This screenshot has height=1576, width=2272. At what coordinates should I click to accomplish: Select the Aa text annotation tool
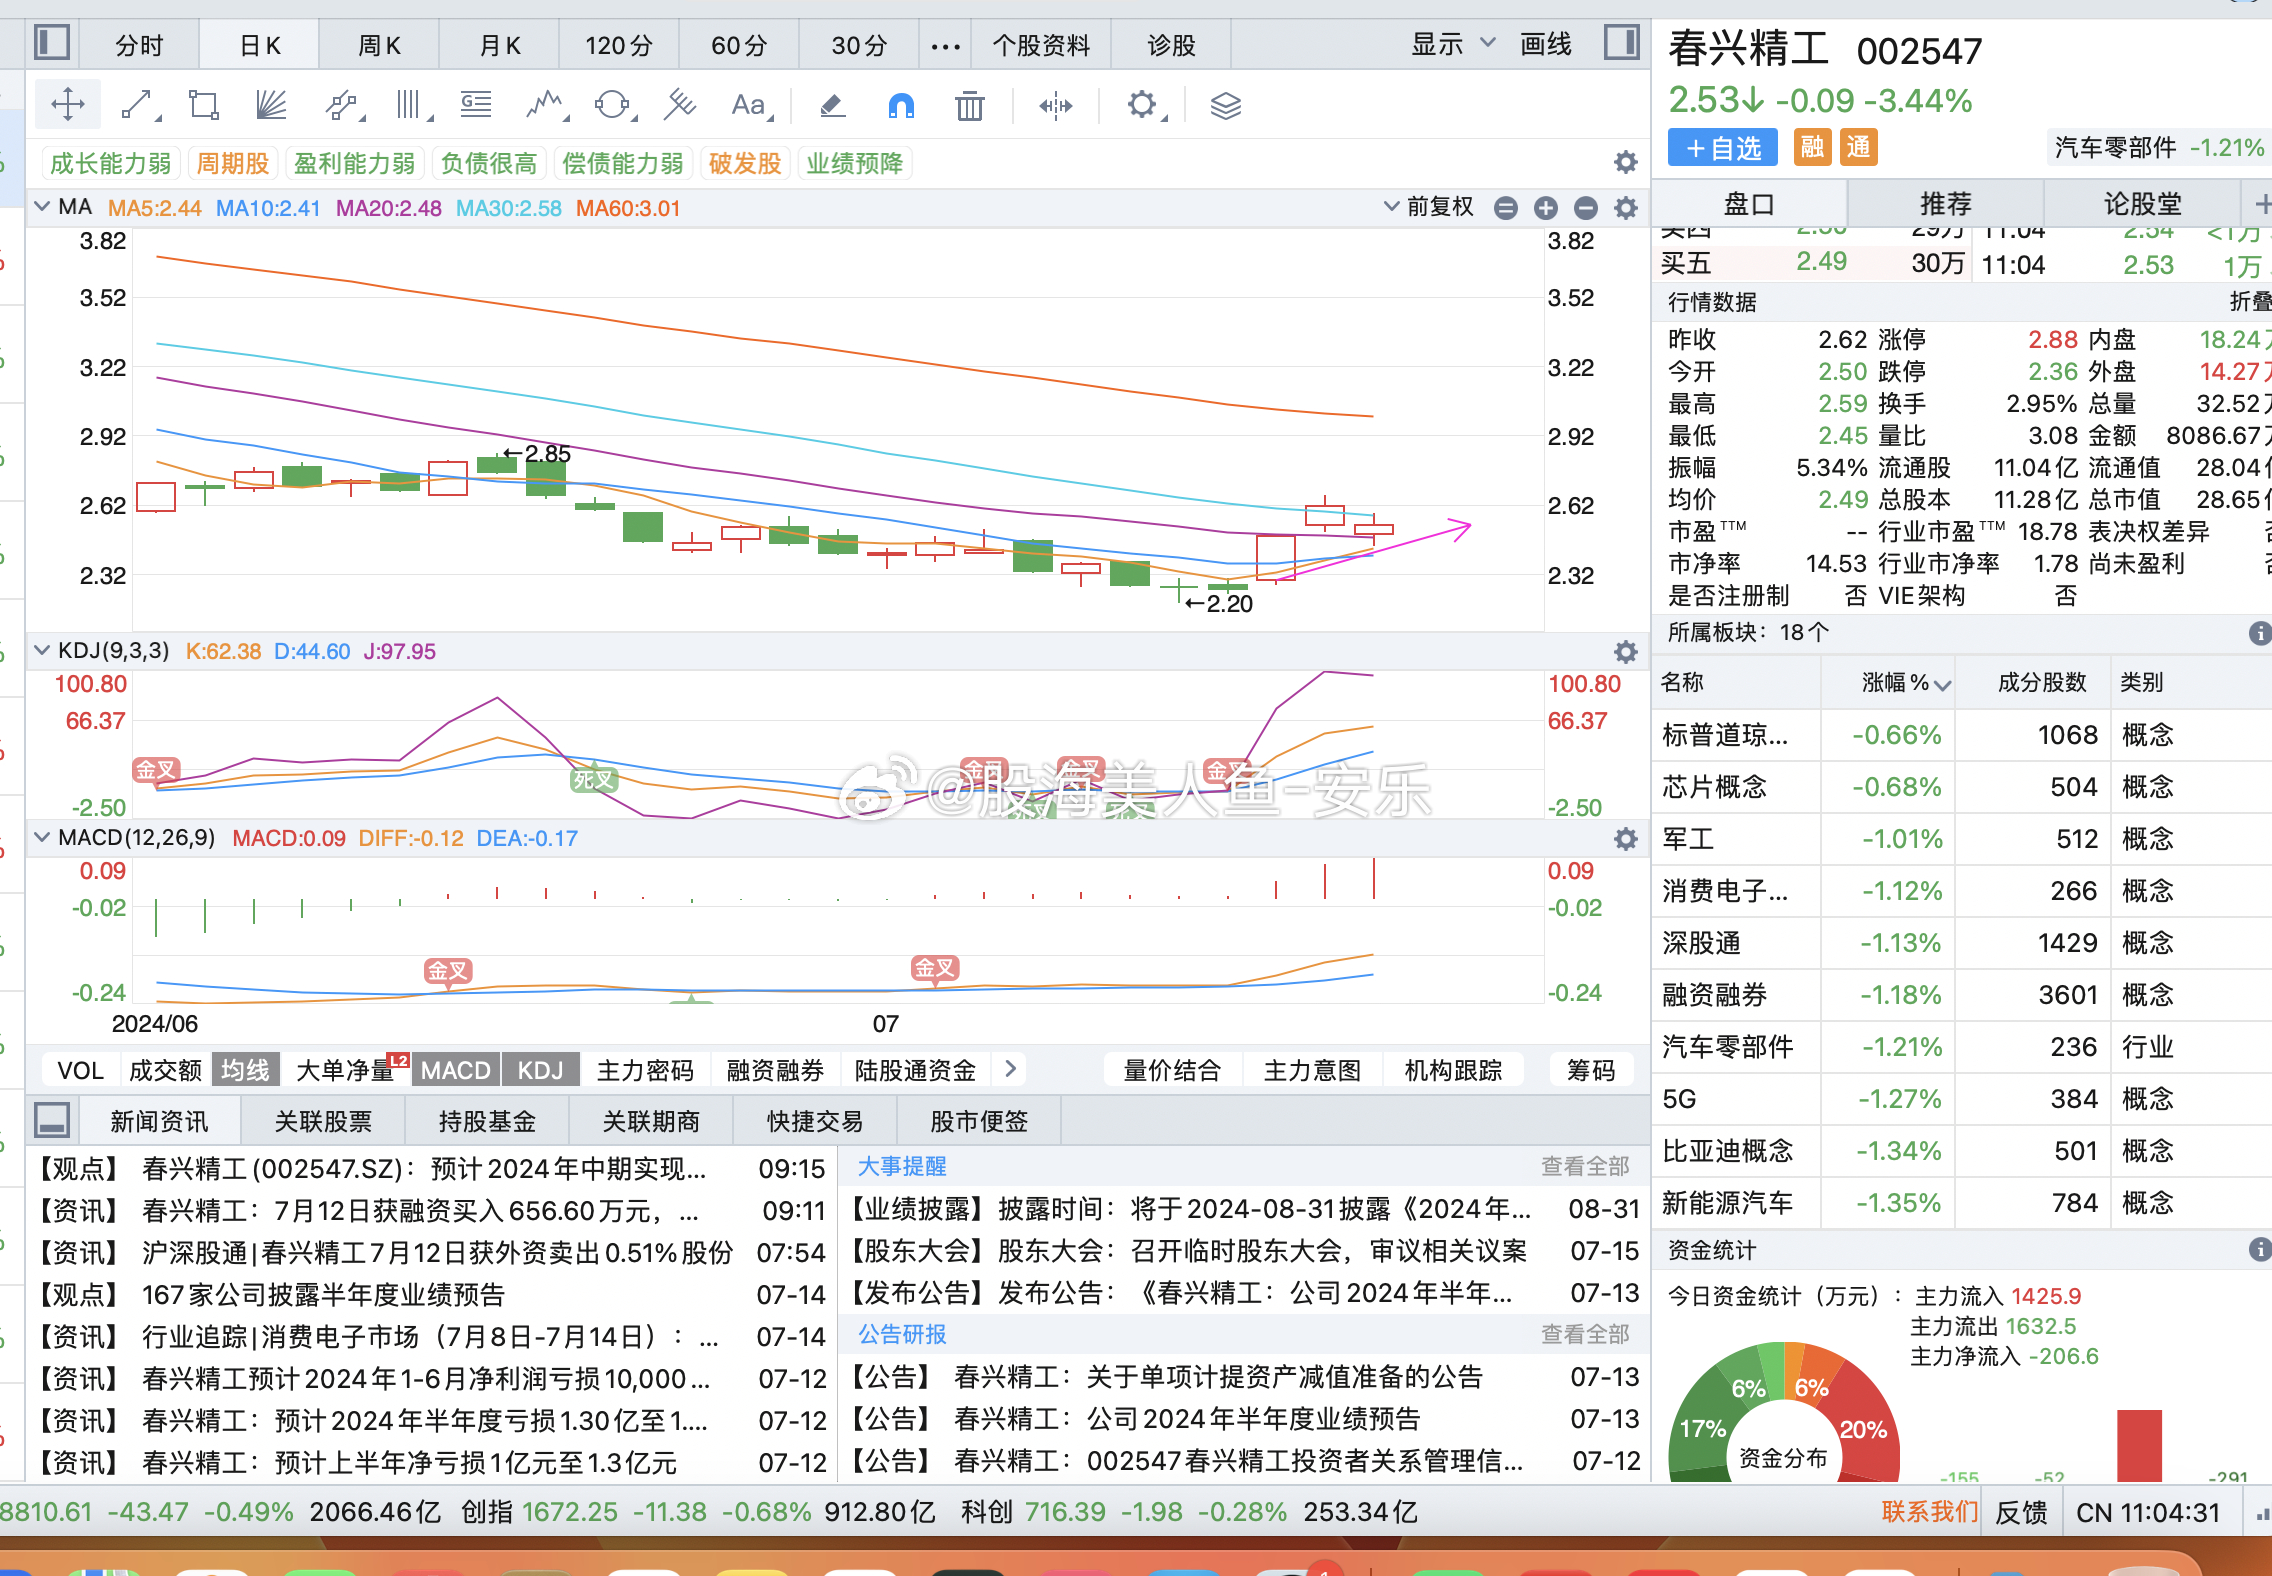click(750, 105)
